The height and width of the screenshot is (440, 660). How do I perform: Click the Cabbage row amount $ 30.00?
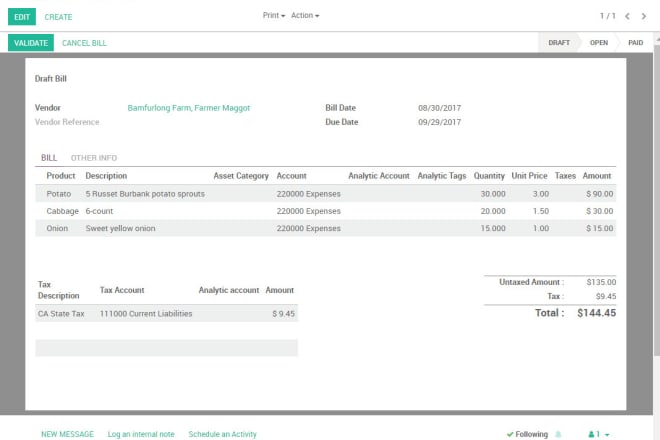[x=599, y=211]
